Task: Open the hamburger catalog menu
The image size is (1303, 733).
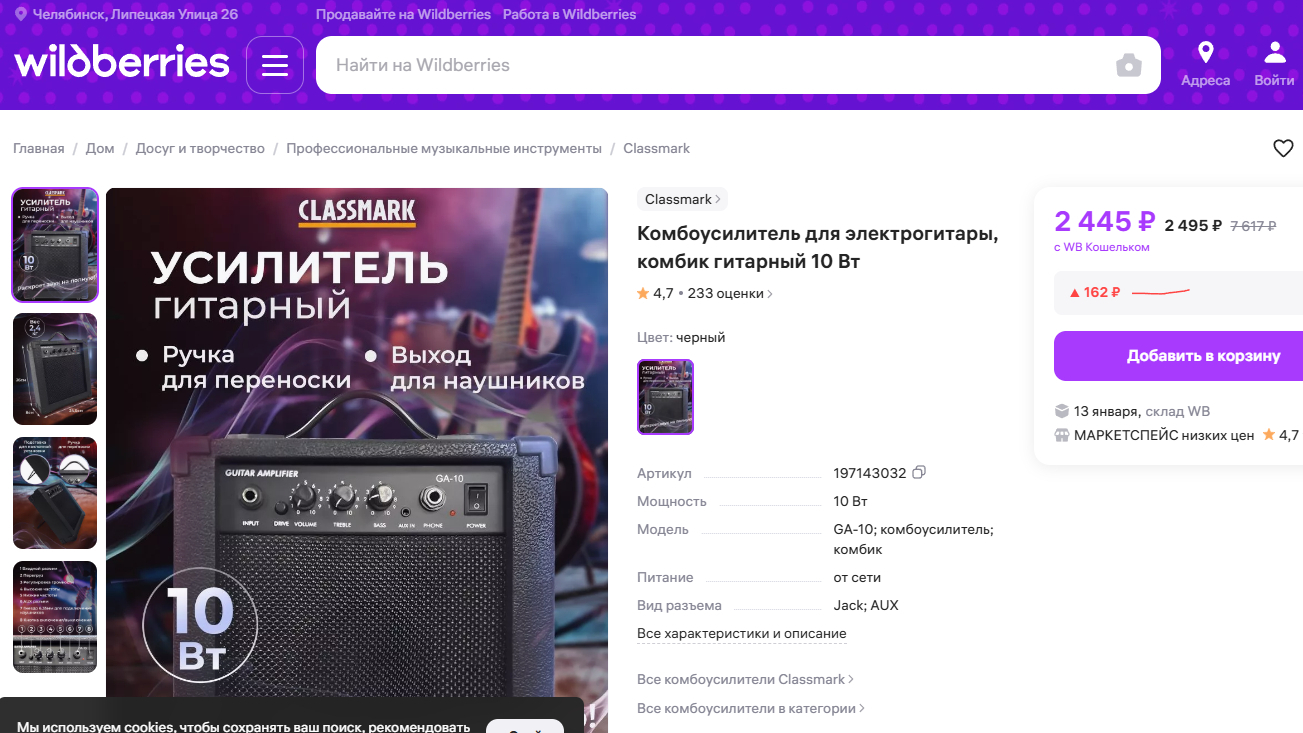Action: coord(275,65)
